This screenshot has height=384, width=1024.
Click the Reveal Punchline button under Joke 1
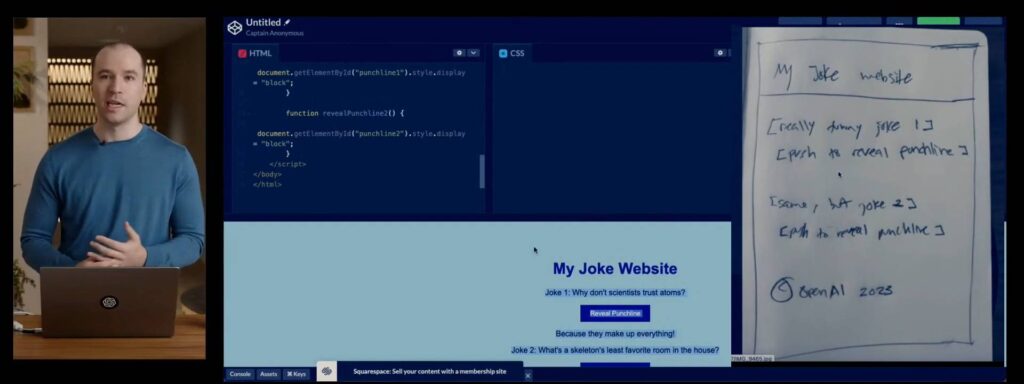pyautogui.click(x=615, y=313)
